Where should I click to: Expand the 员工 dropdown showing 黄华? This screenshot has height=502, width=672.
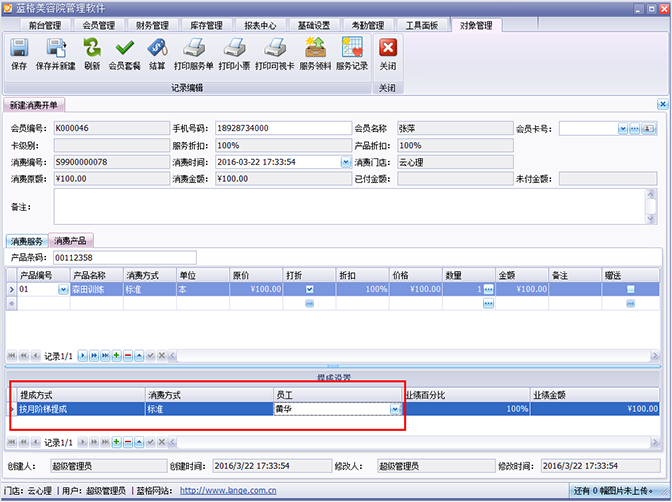pyautogui.click(x=395, y=409)
